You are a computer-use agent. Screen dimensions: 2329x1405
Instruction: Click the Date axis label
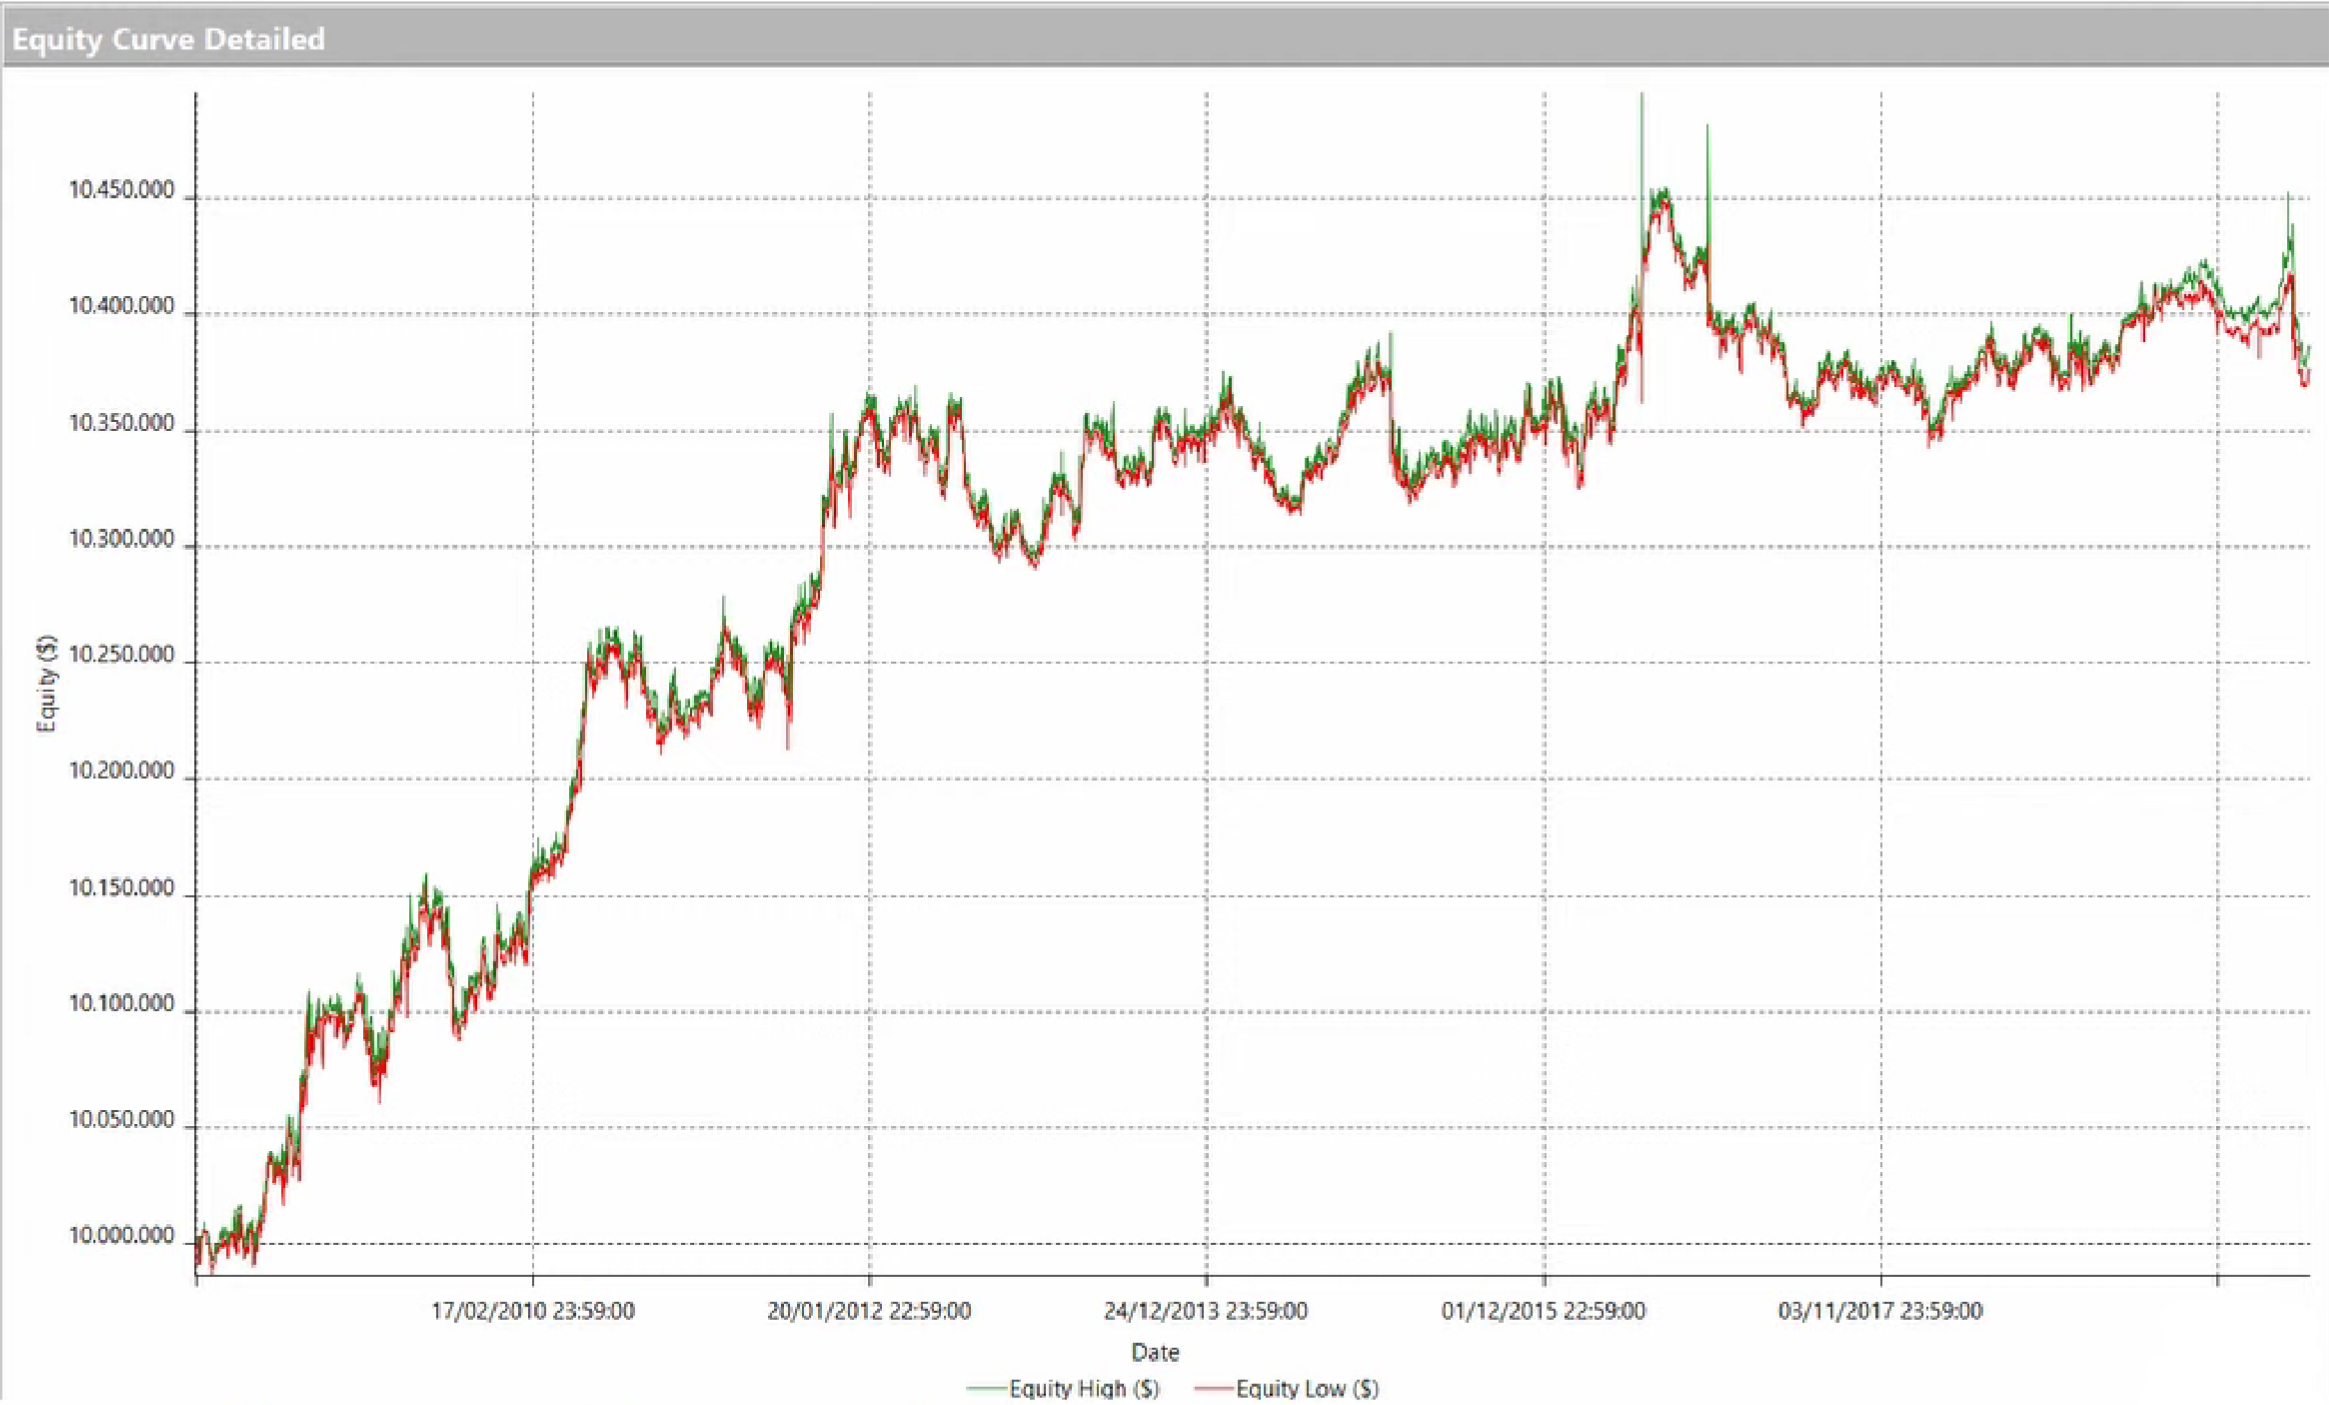point(1156,1351)
